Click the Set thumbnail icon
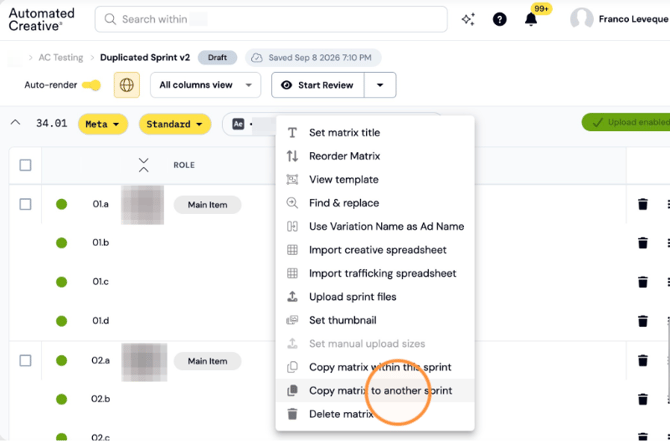Screen dimensions: 670x443 pyautogui.click(x=292, y=320)
